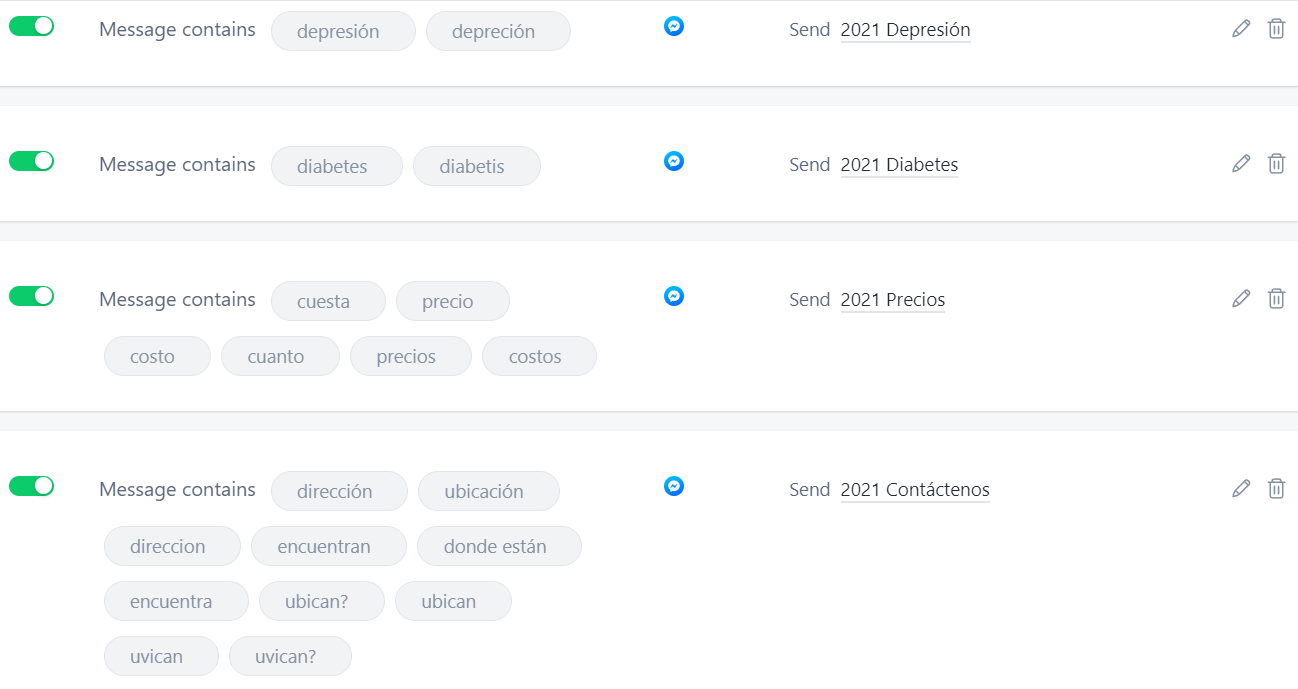The height and width of the screenshot is (689, 1298).
Task: Click Messenger icon in the dirección row
Action: point(674,486)
